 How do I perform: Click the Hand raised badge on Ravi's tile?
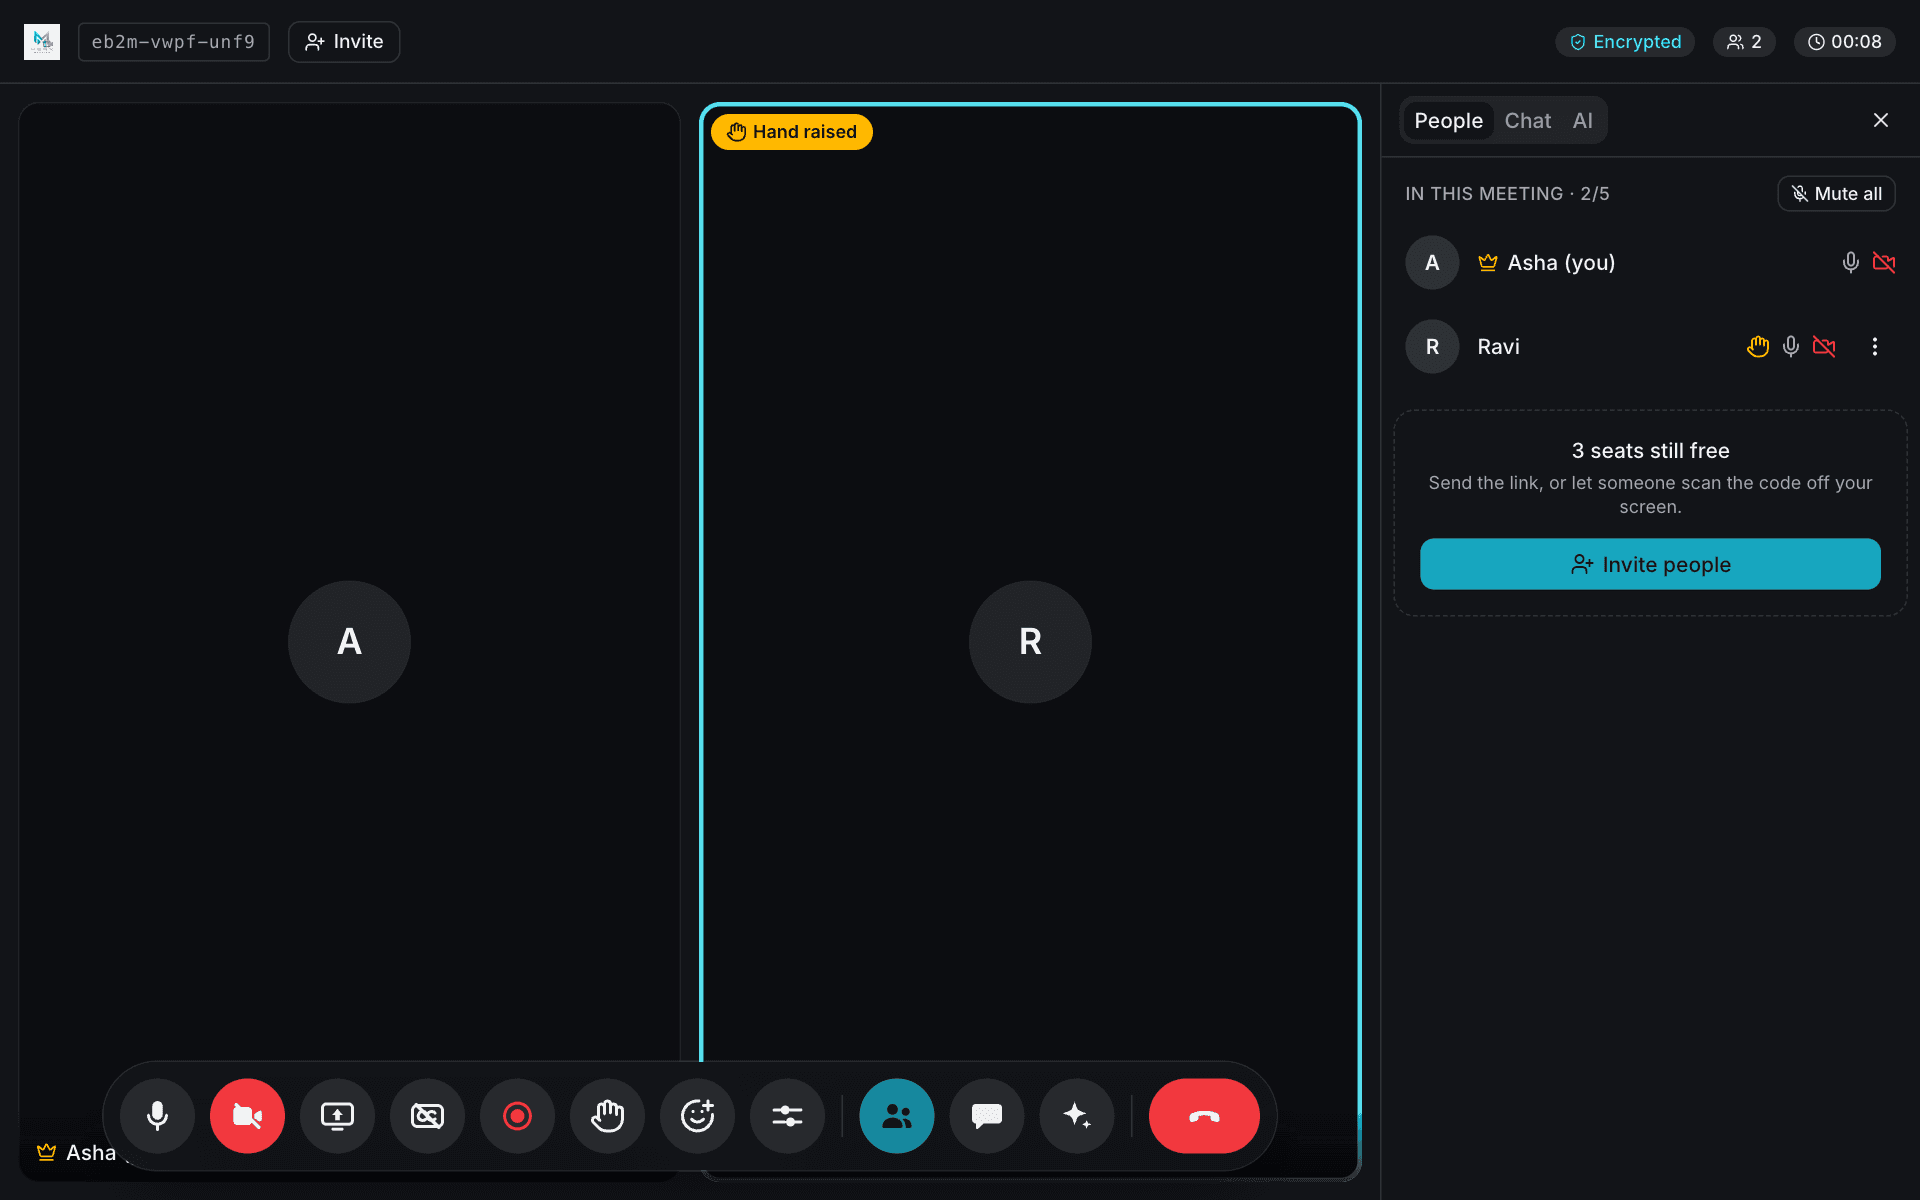pyautogui.click(x=792, y=132)
